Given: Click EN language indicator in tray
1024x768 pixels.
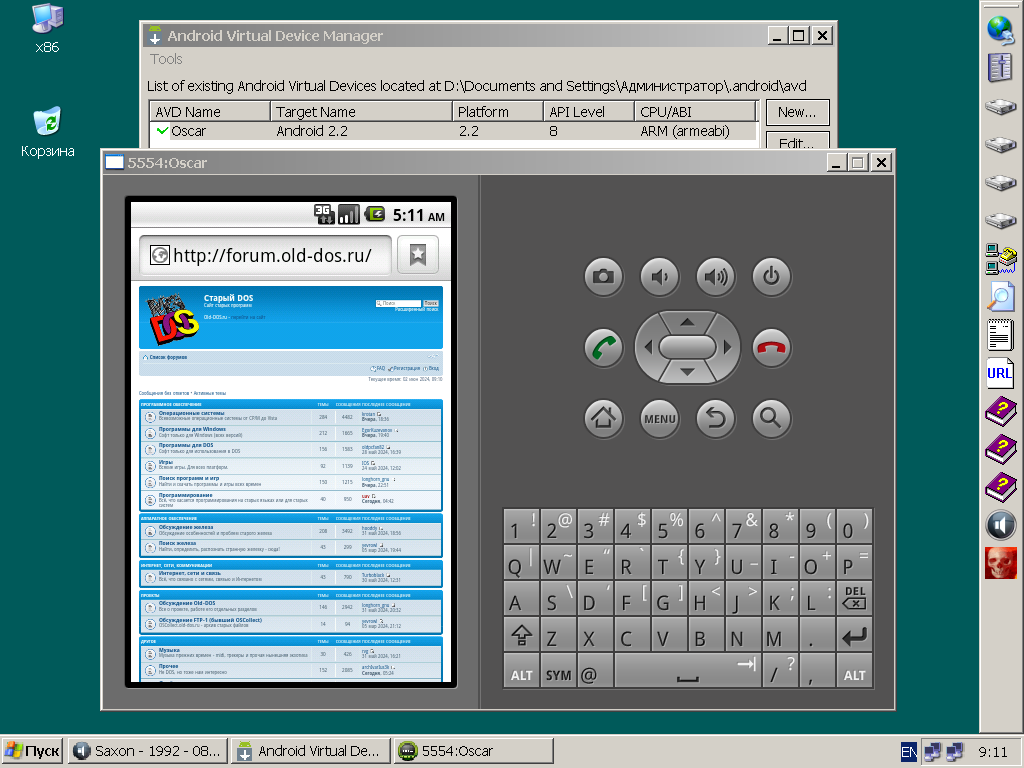Looking at the screenshot, I should [x=908, y=752].
